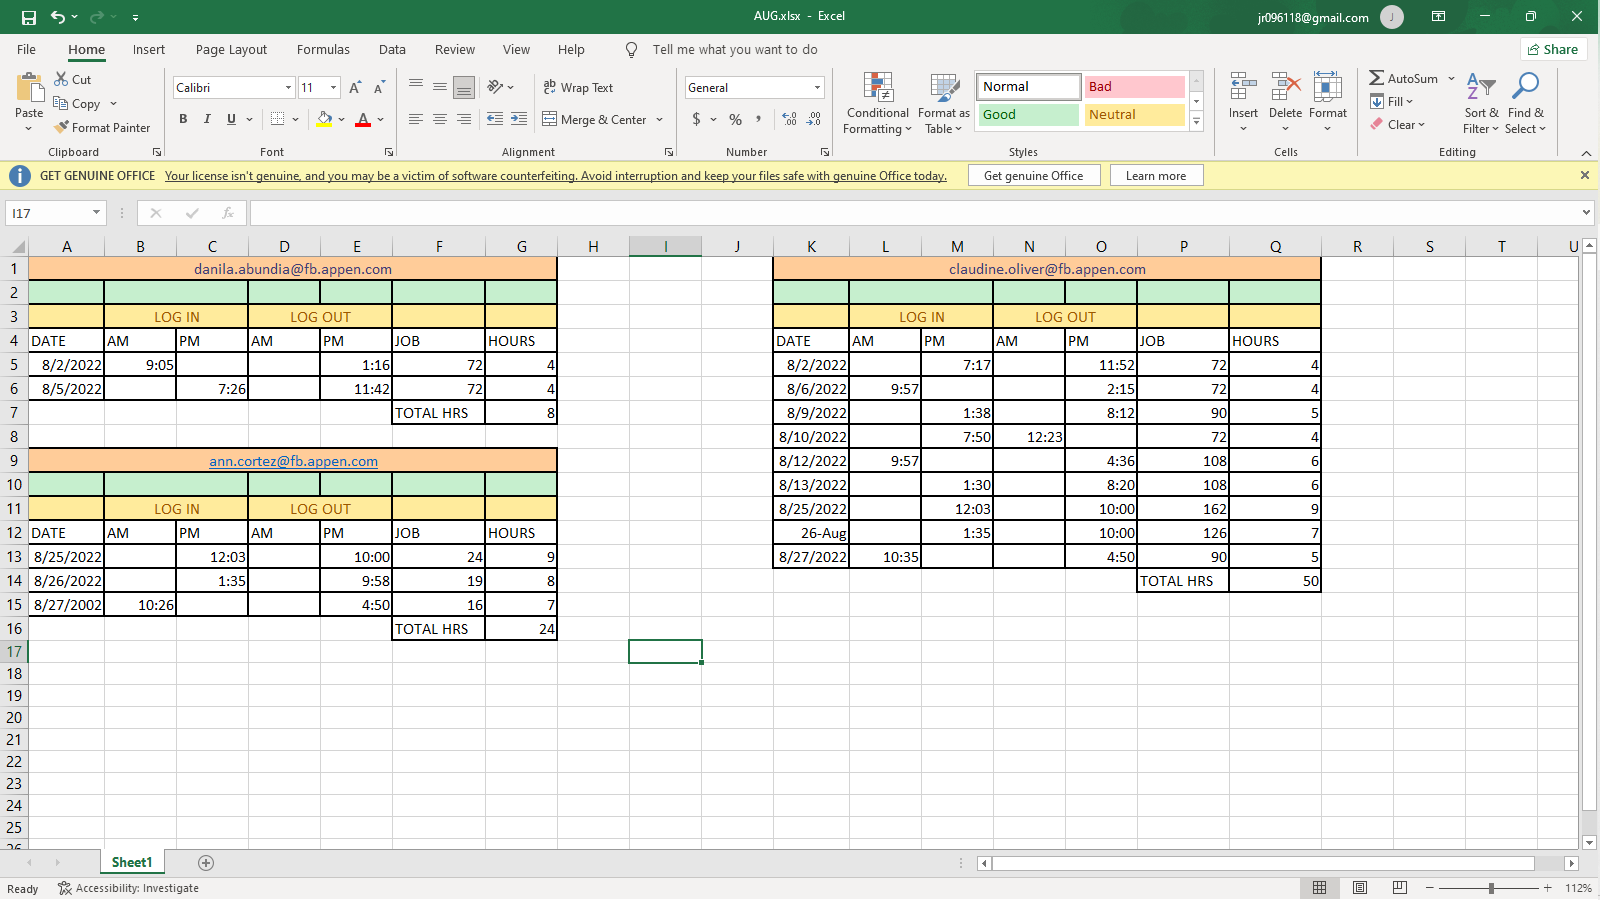Apply comma style number format
1600x900 pixels.
(x=759, y=119)
